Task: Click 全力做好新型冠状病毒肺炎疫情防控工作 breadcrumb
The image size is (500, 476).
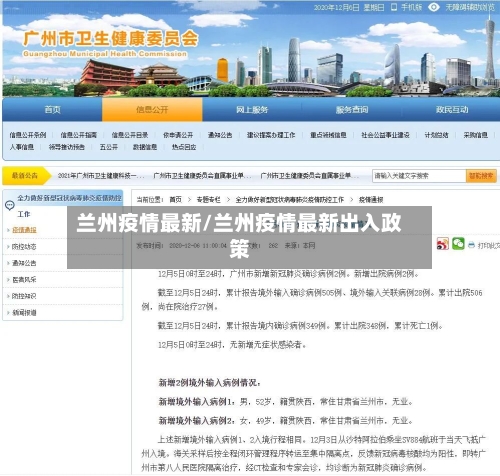Action: (x=290, y=200)
